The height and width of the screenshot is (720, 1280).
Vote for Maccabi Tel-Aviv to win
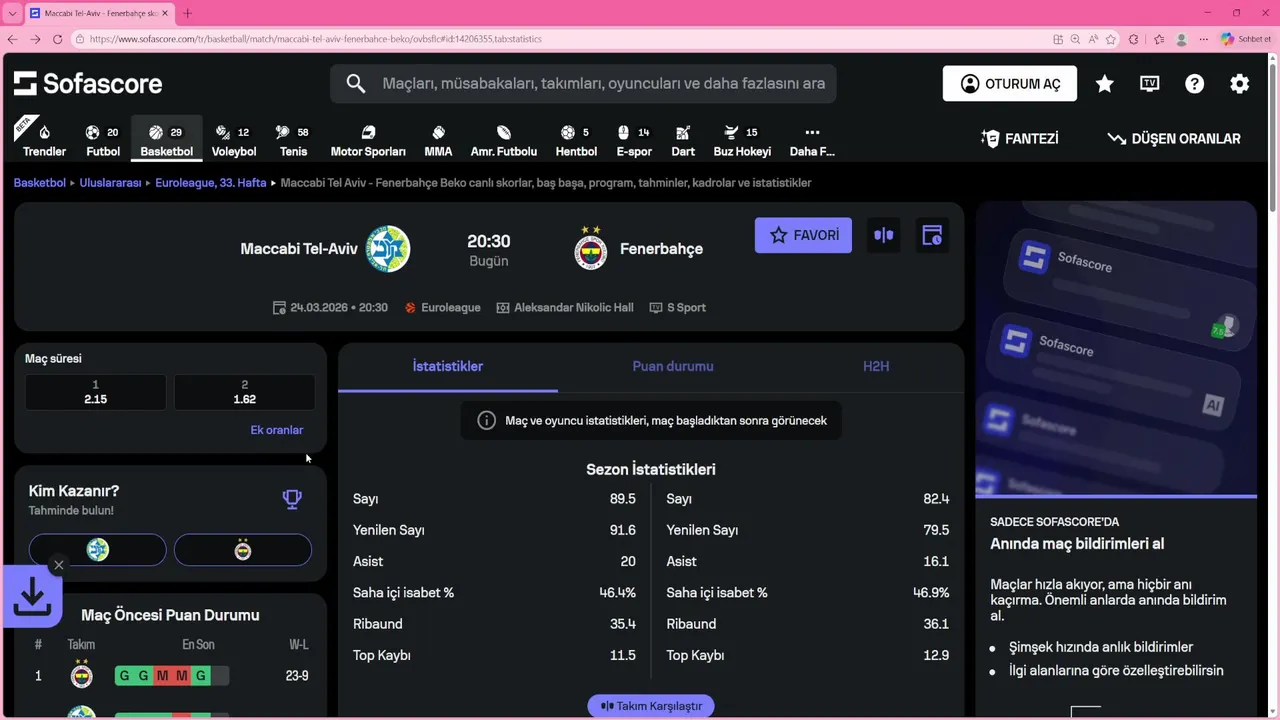click(x=97, y=550)
